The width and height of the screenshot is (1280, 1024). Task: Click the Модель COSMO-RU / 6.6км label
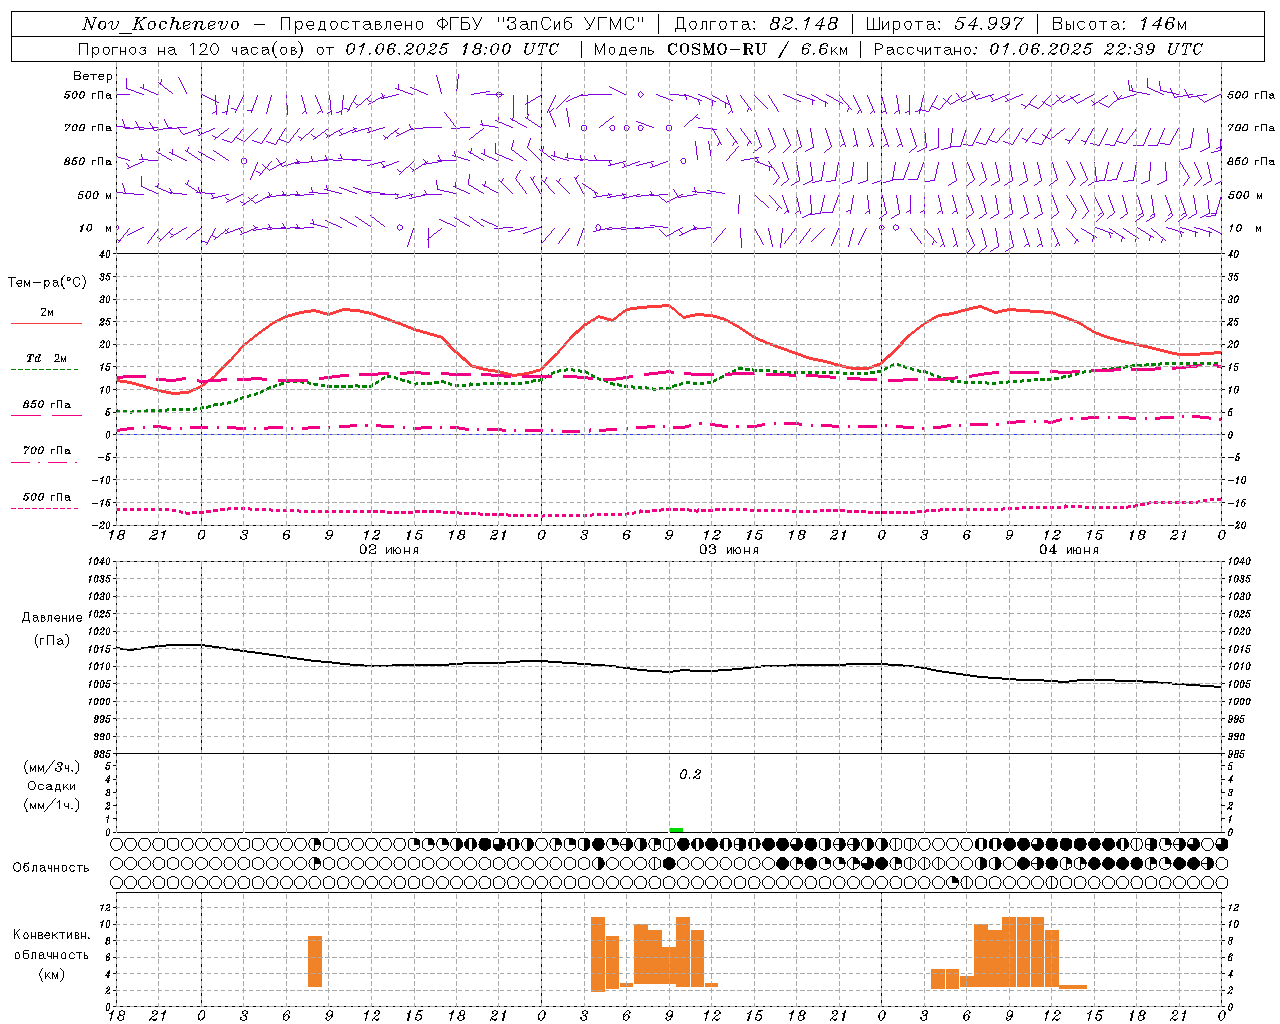point(721,49)
